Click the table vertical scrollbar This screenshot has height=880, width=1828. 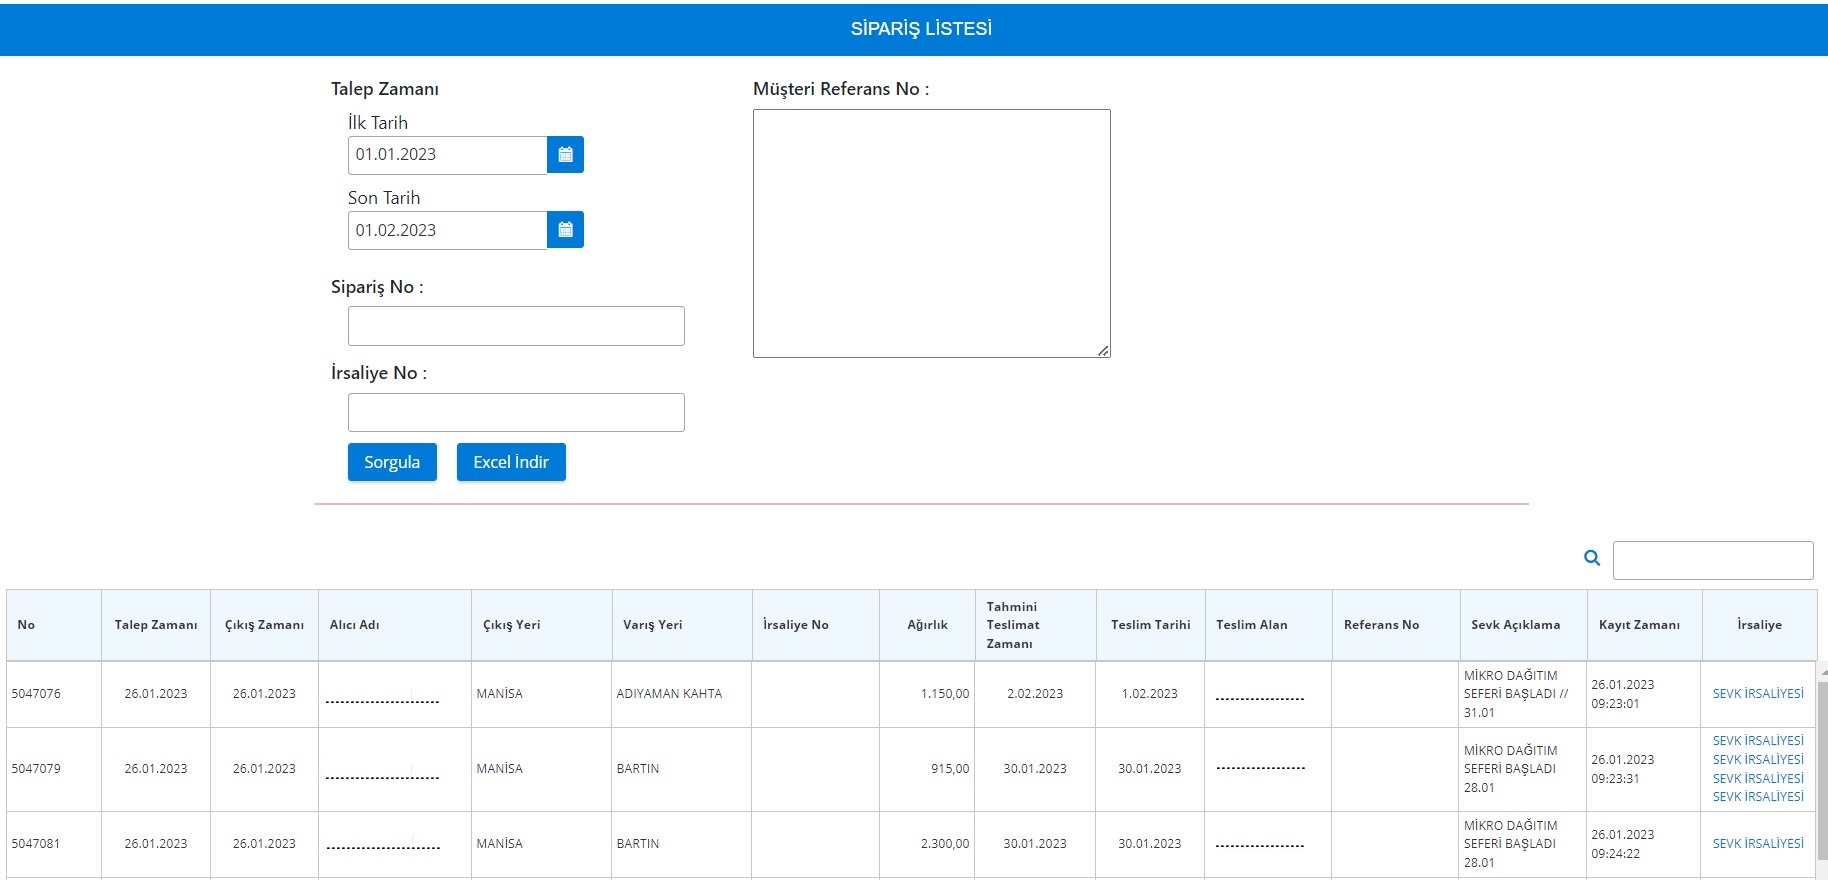click(x=1822, y=770)
